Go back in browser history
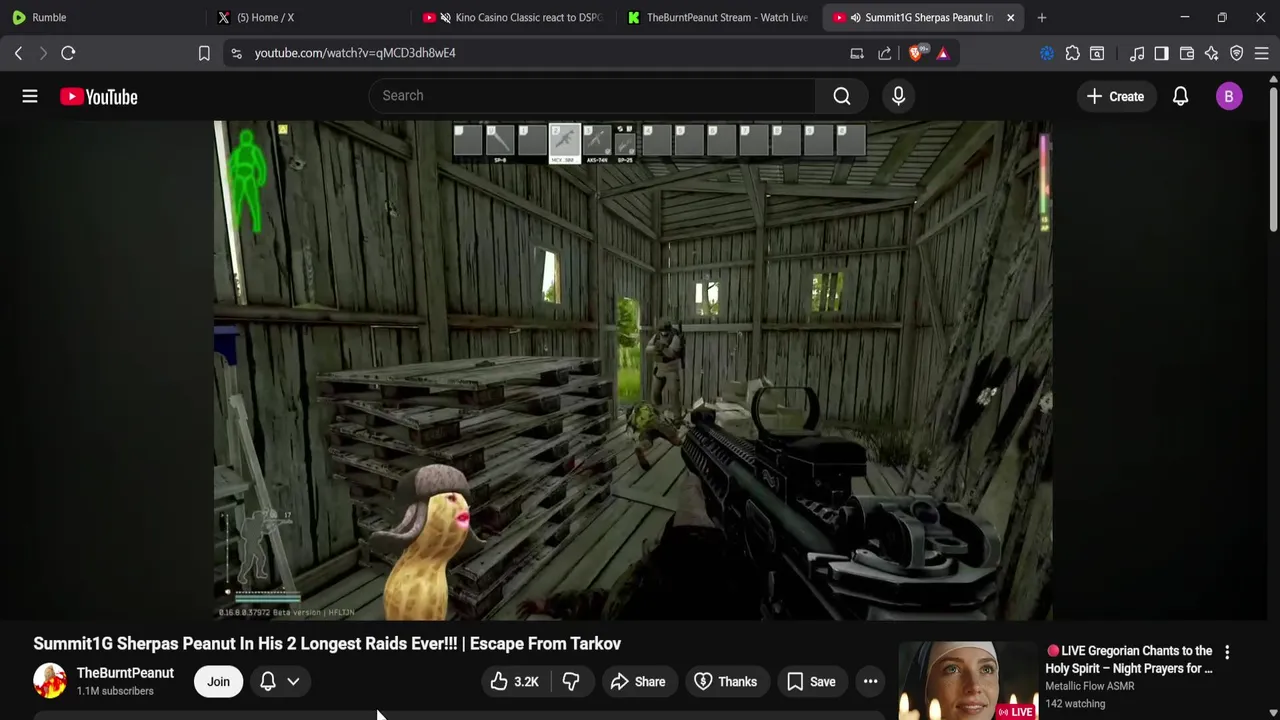The width and height of the screenshot is (1280, 720). click(18, 53)
